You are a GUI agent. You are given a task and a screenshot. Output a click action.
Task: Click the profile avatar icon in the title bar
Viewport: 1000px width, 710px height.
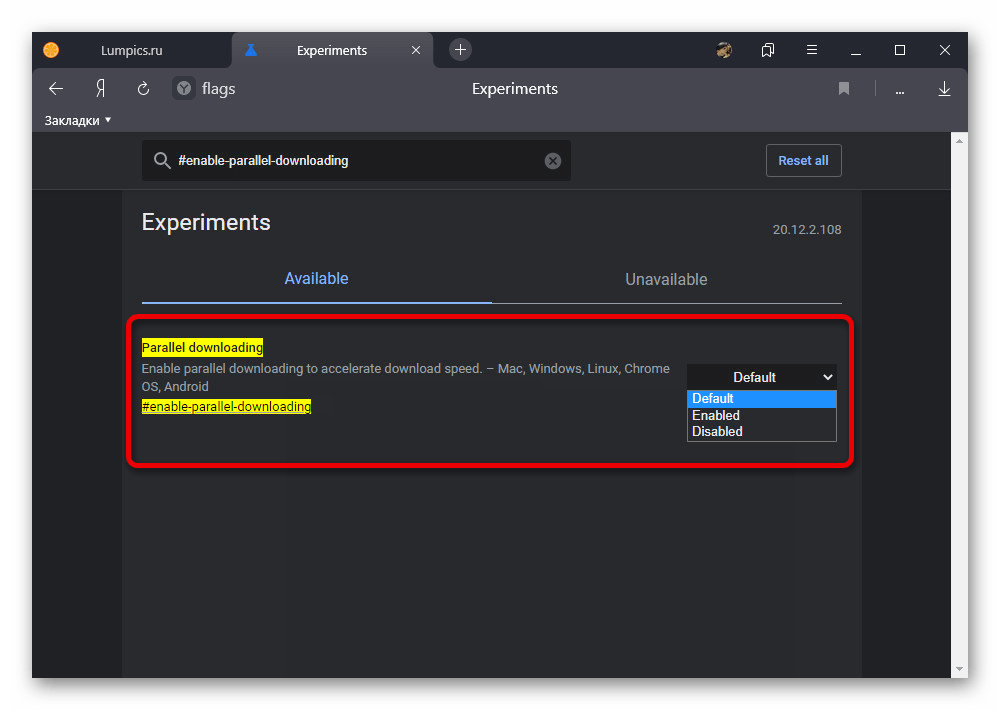725,50
